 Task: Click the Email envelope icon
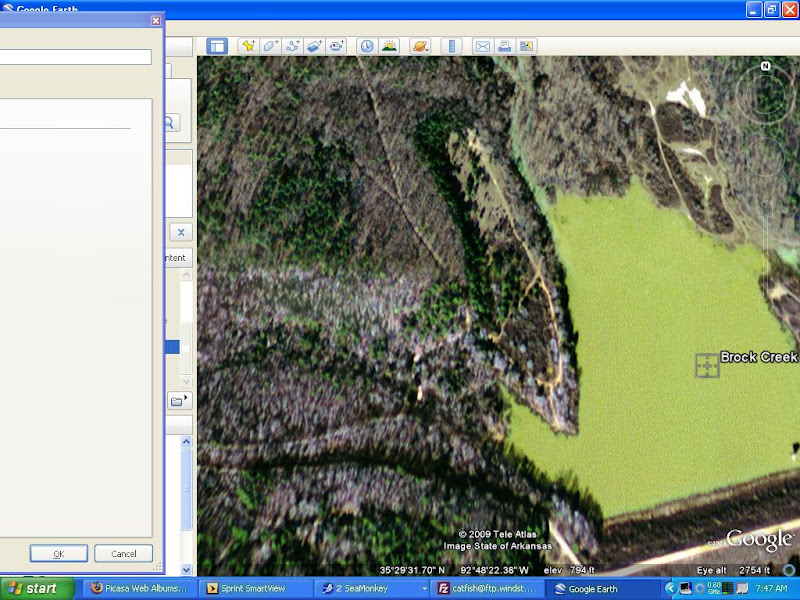point(482,46)
